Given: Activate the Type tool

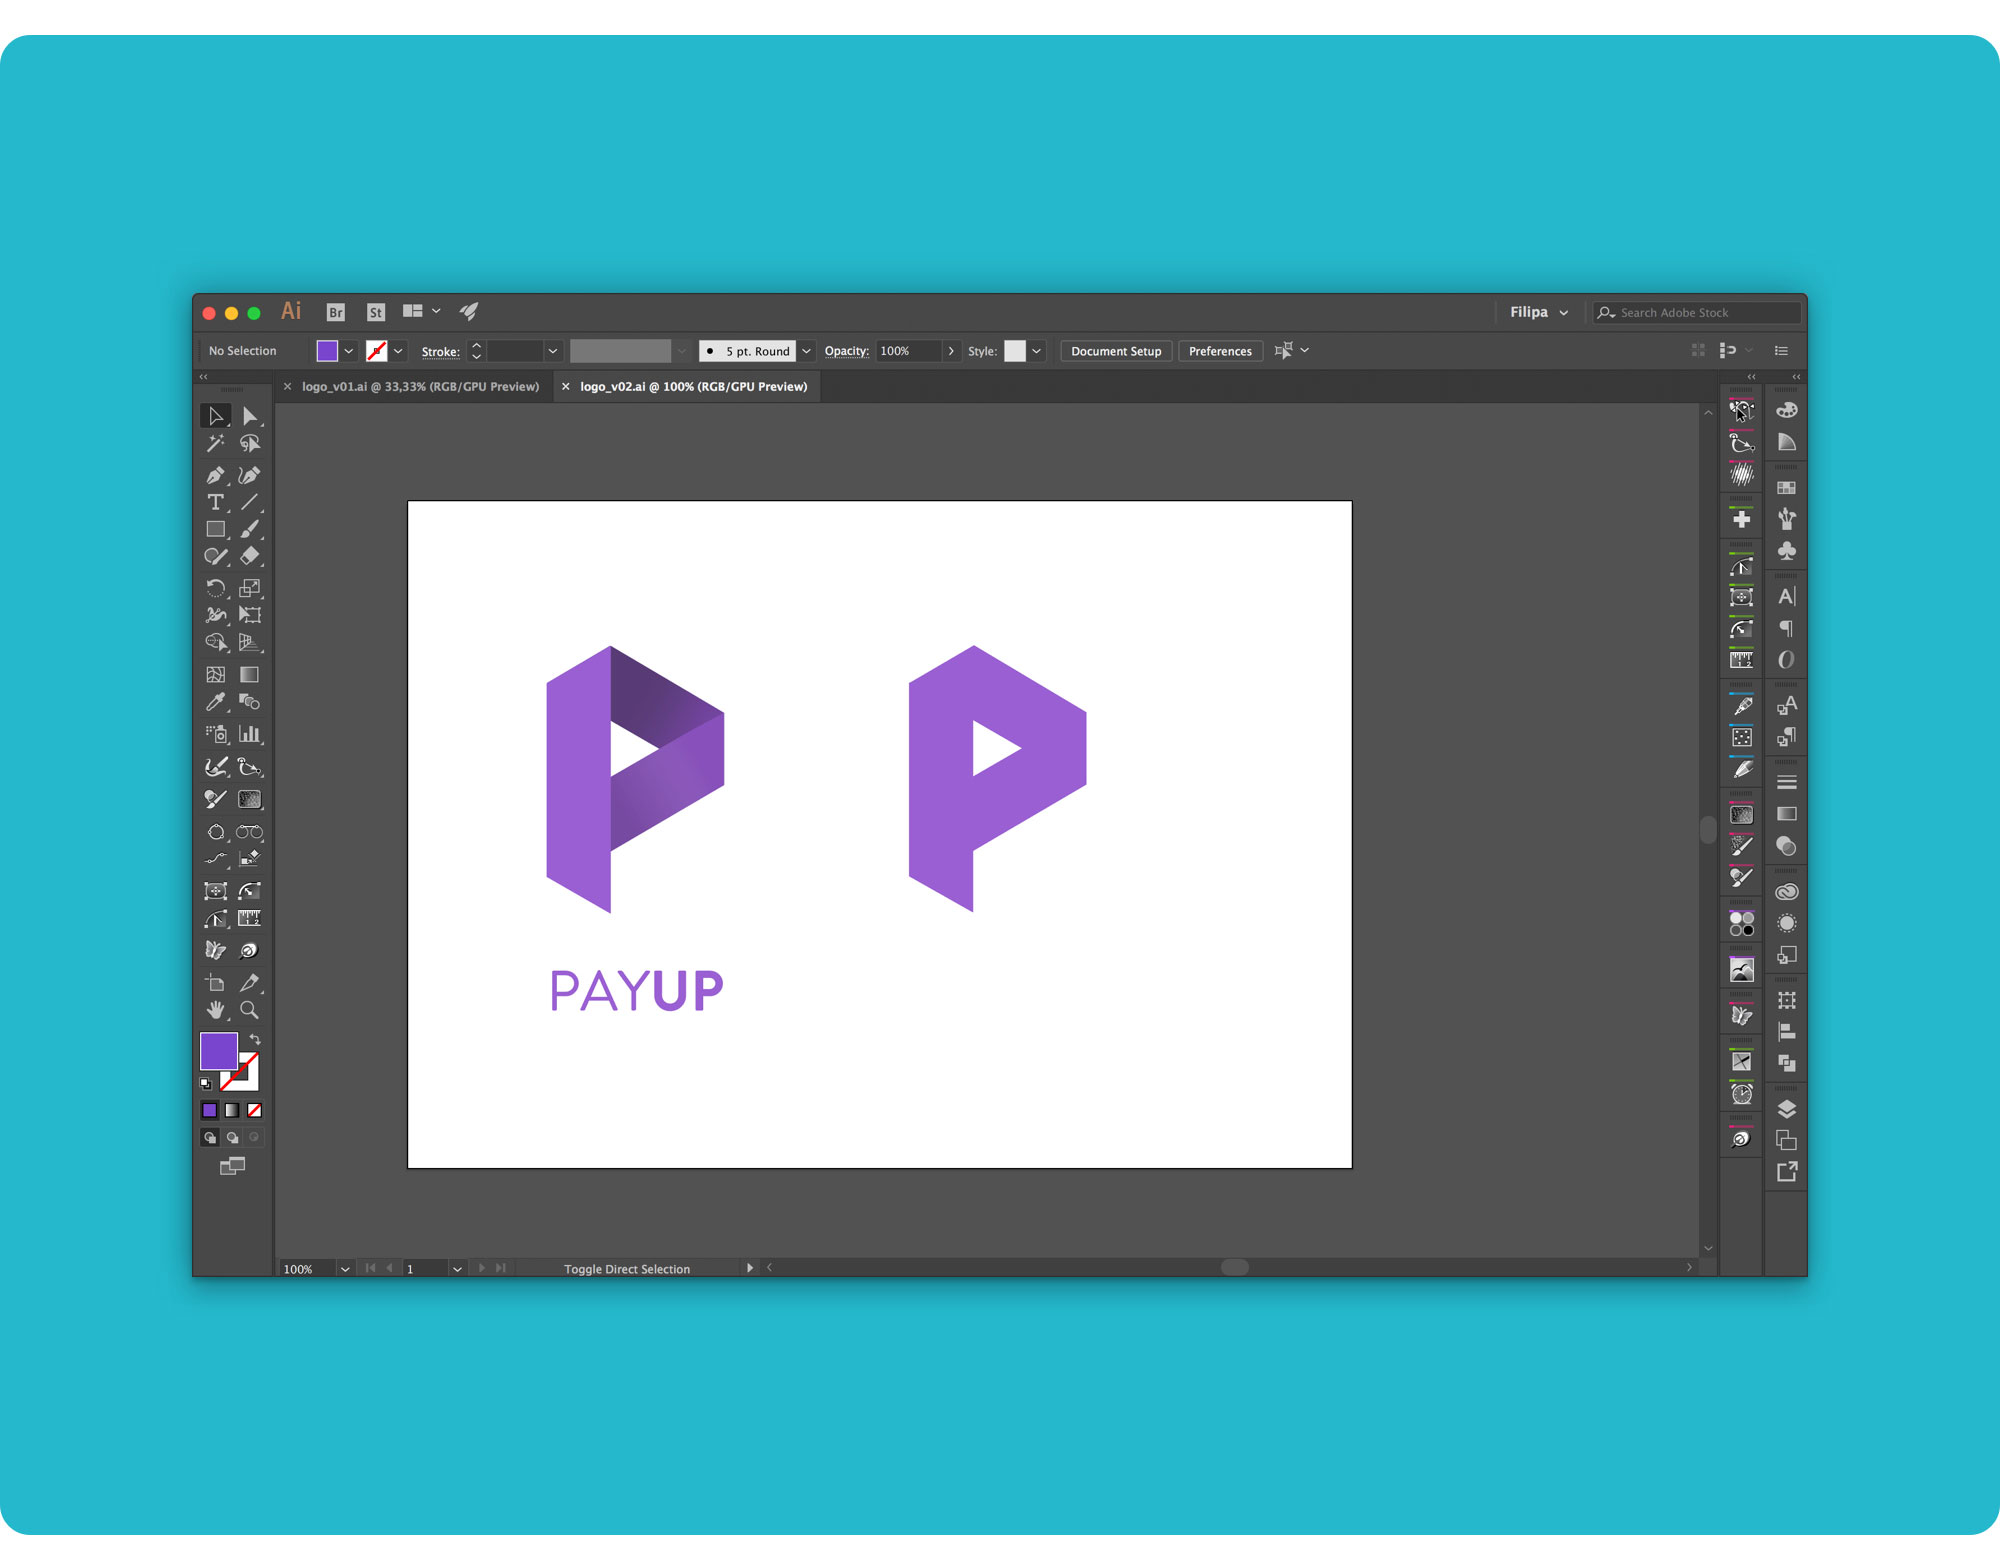Looking at the screenshot, I should [215, 502].
